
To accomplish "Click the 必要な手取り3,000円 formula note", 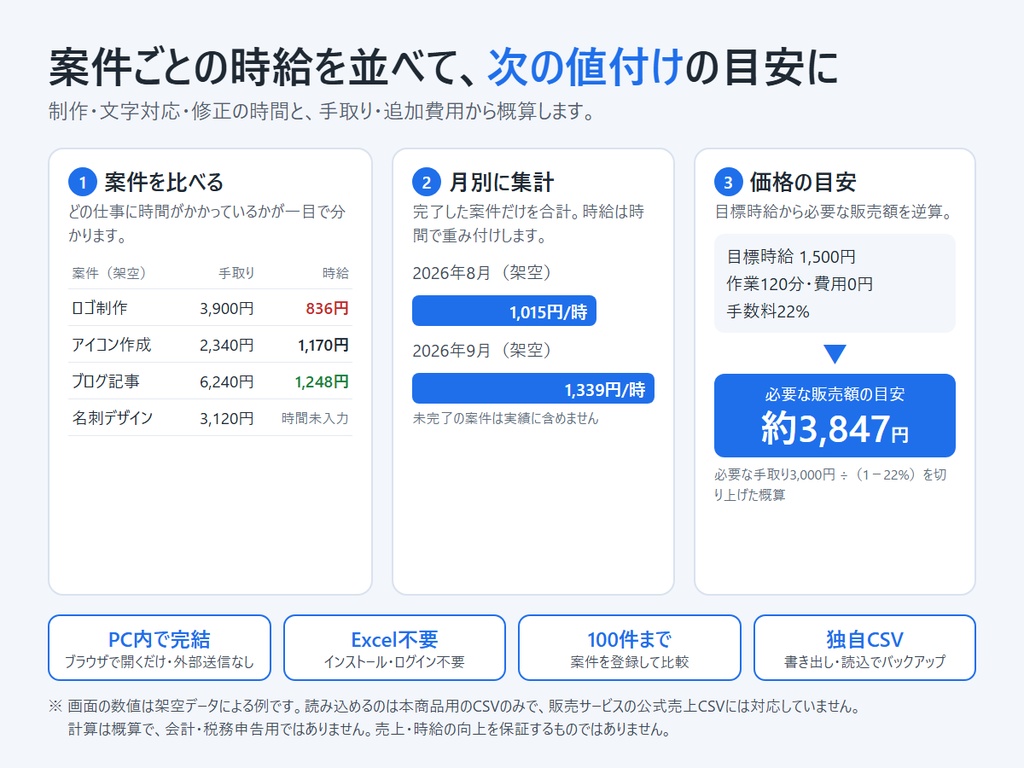I will coord(830,485).
